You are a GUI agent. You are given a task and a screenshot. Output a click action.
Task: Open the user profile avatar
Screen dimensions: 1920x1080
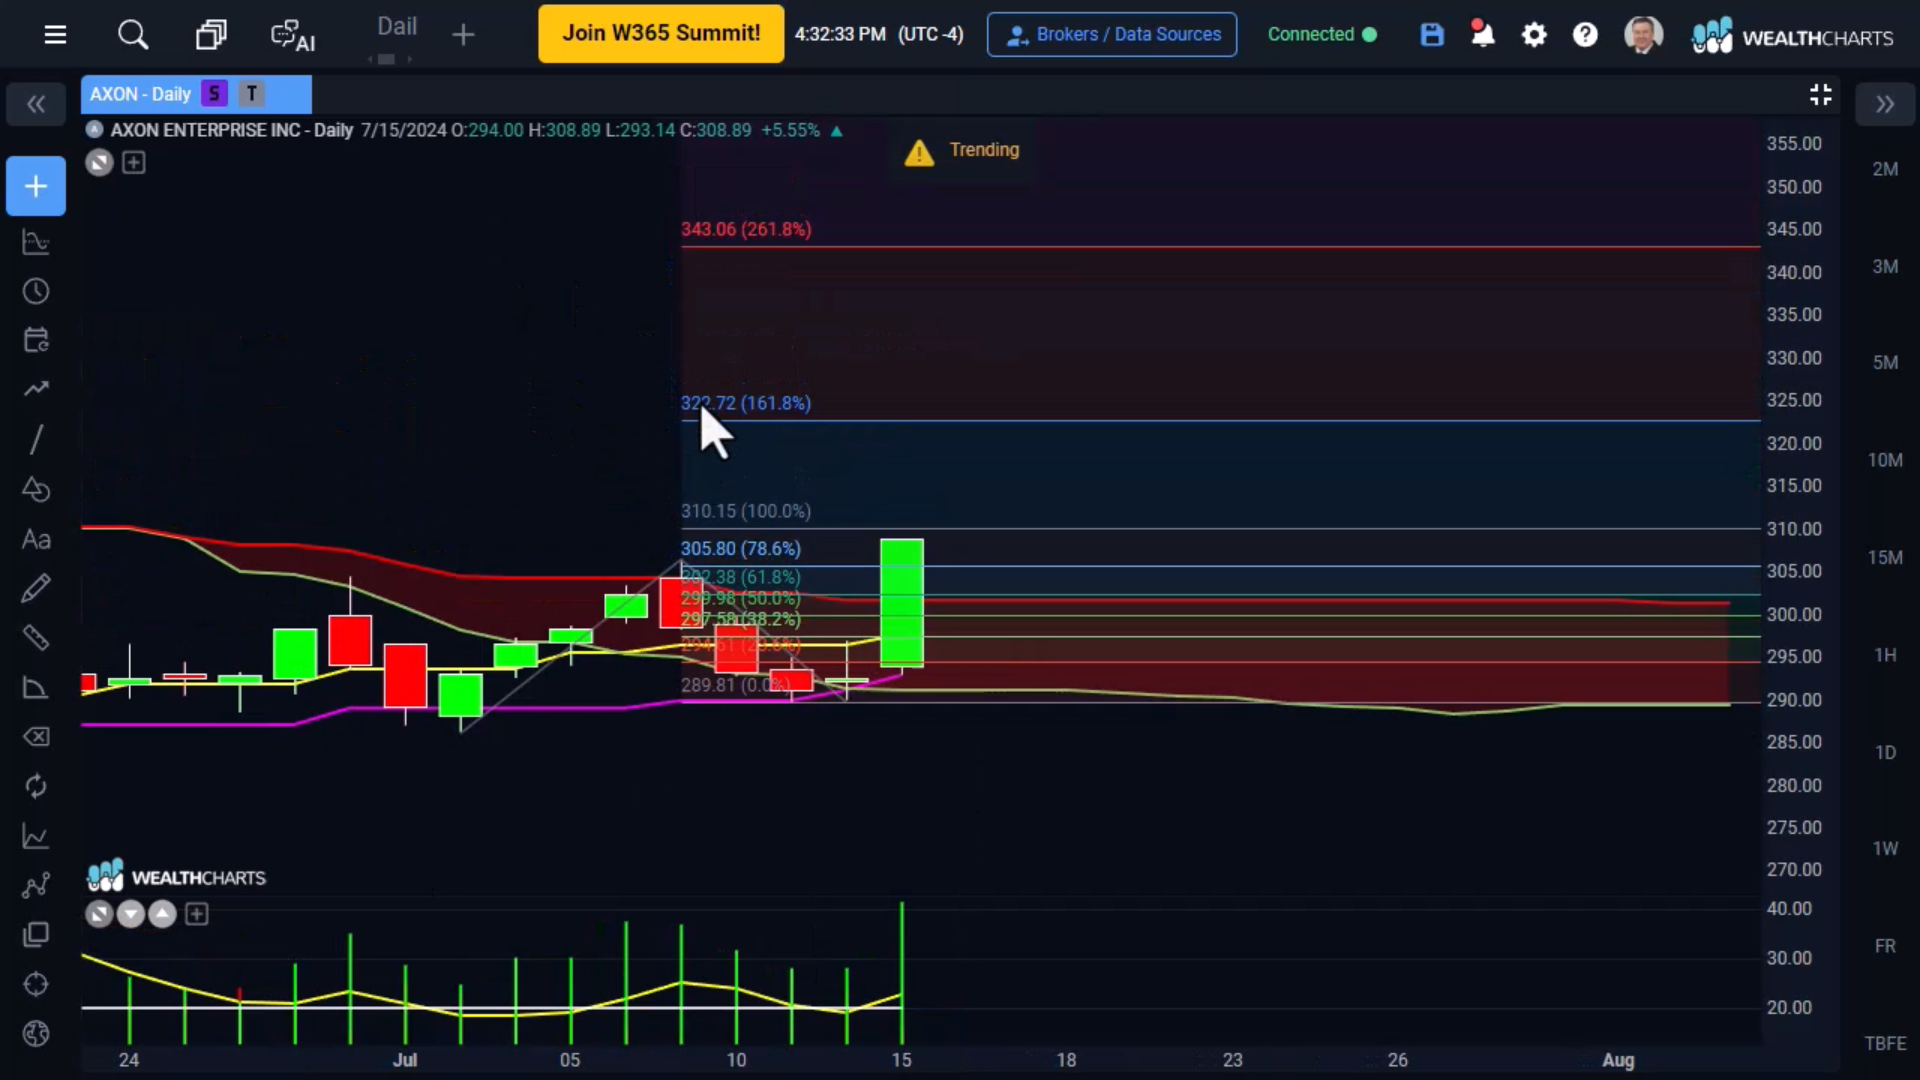1643,35
